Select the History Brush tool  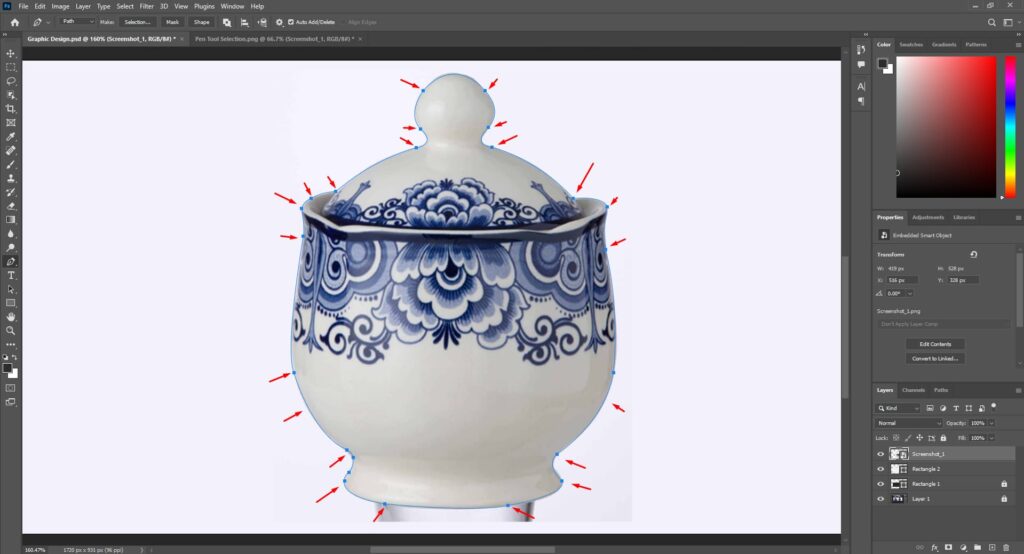(10, 192)
